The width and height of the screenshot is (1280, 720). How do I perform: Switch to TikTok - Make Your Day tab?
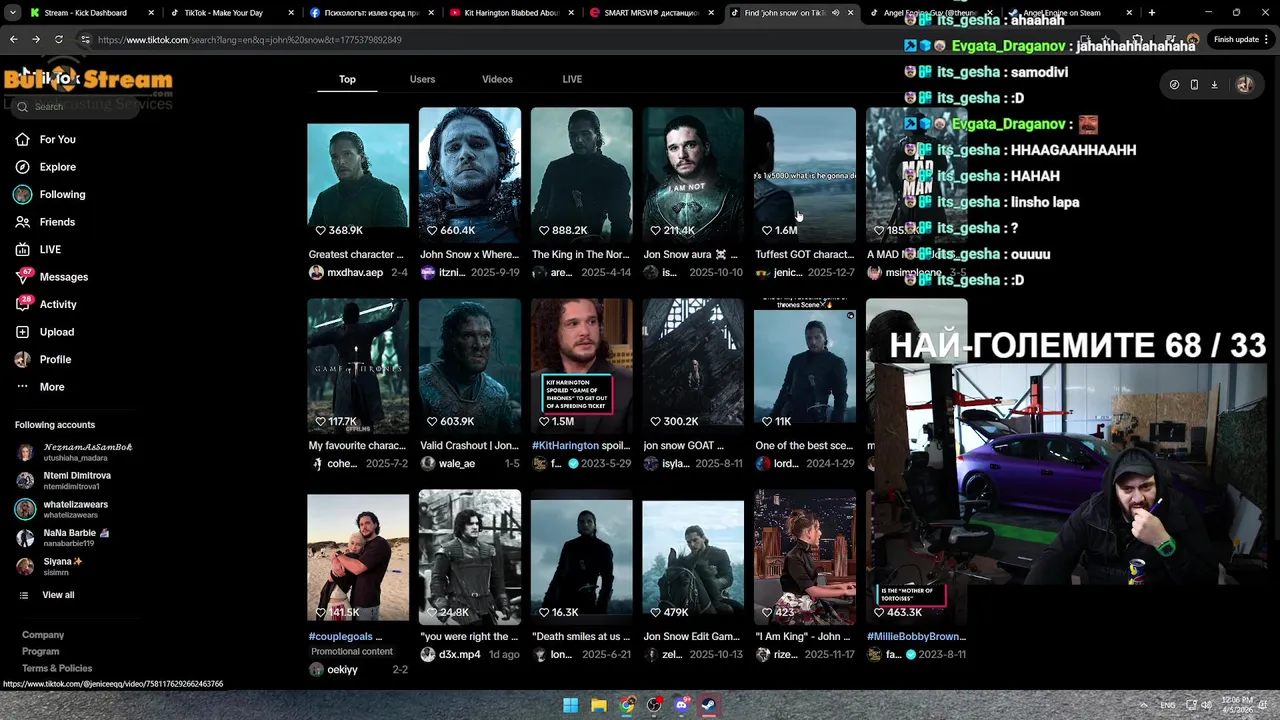(x=230, y=13)
